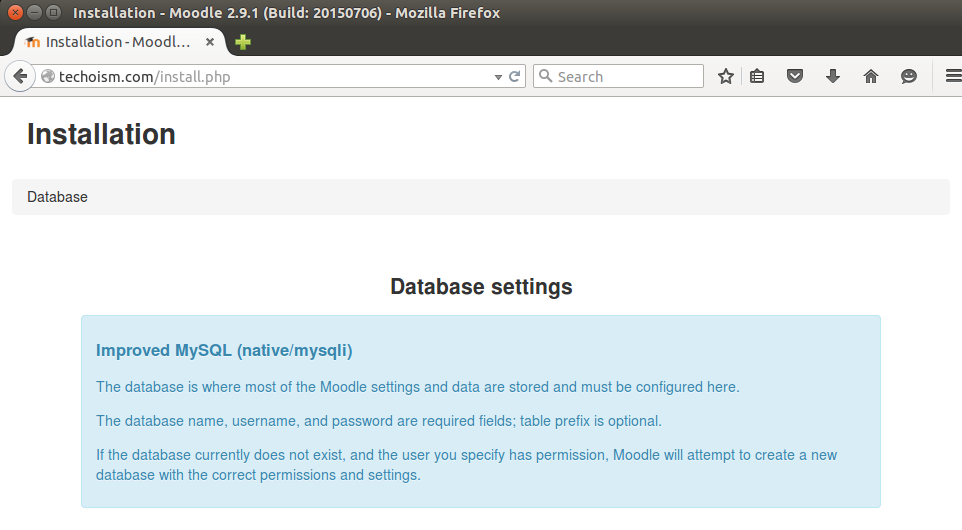Click the site identity globe icon
The height and width of the screenshot is (530, 962).
[x=48, y=77]
